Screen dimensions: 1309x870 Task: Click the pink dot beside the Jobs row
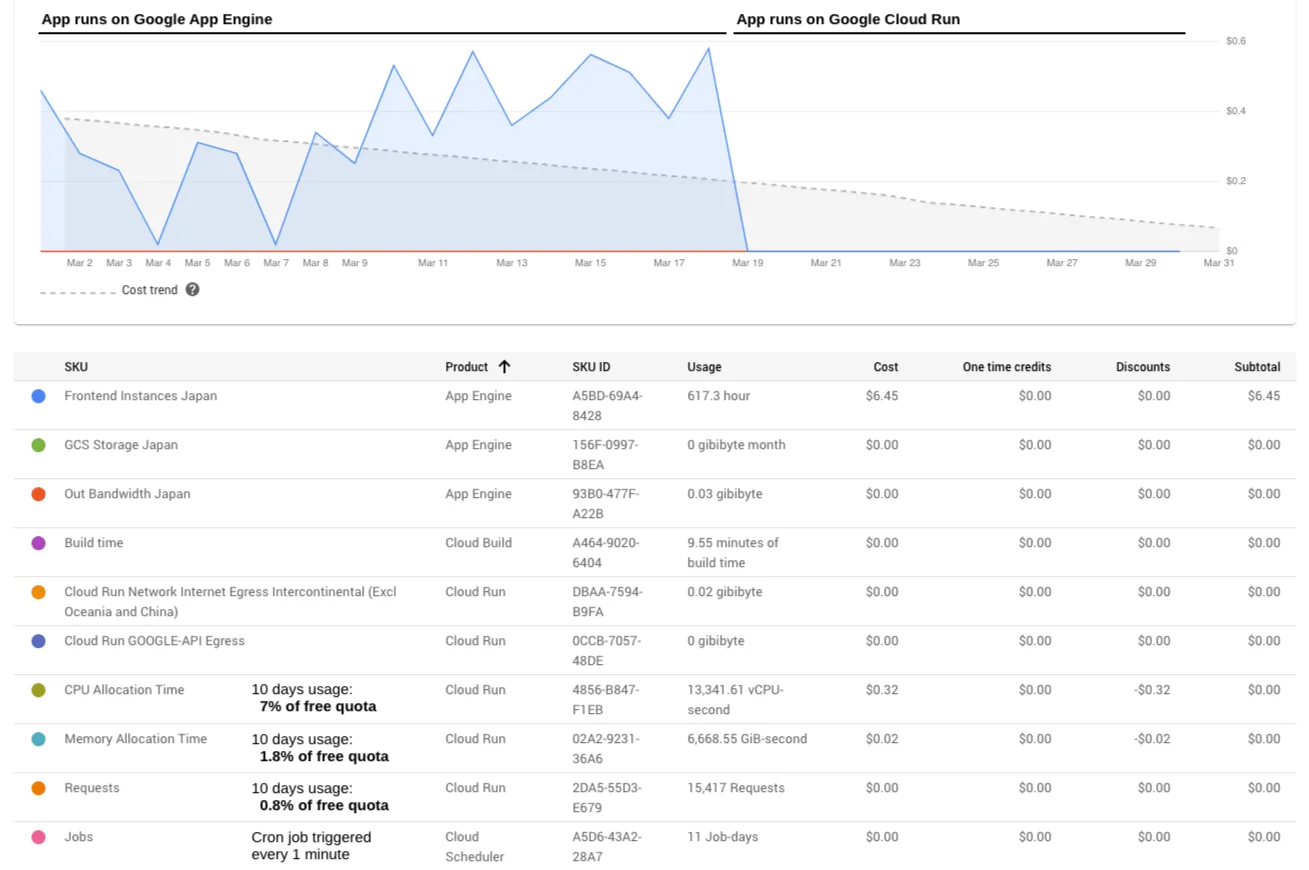pyautogui.click(x=38, y=838)
